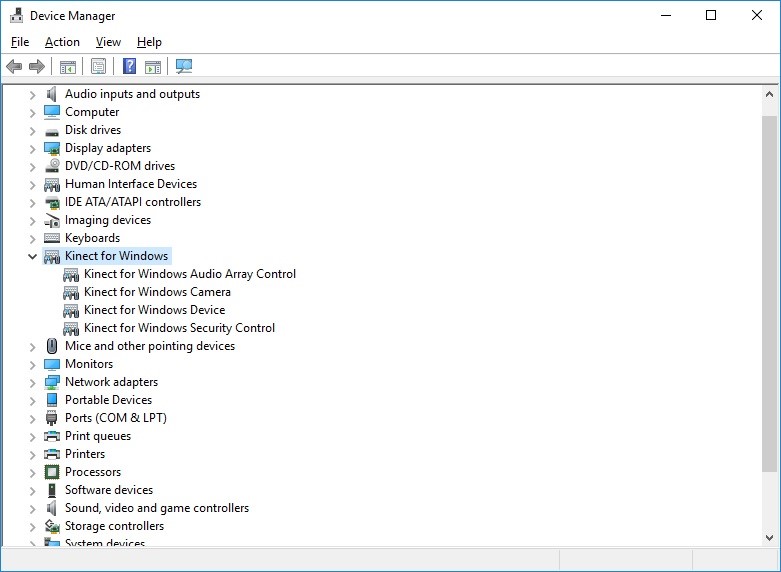Image resolution: width=781 pixels, height=572 pixels.
Task: Minimize the Device Manager window
Action: [x=666, y=15]
